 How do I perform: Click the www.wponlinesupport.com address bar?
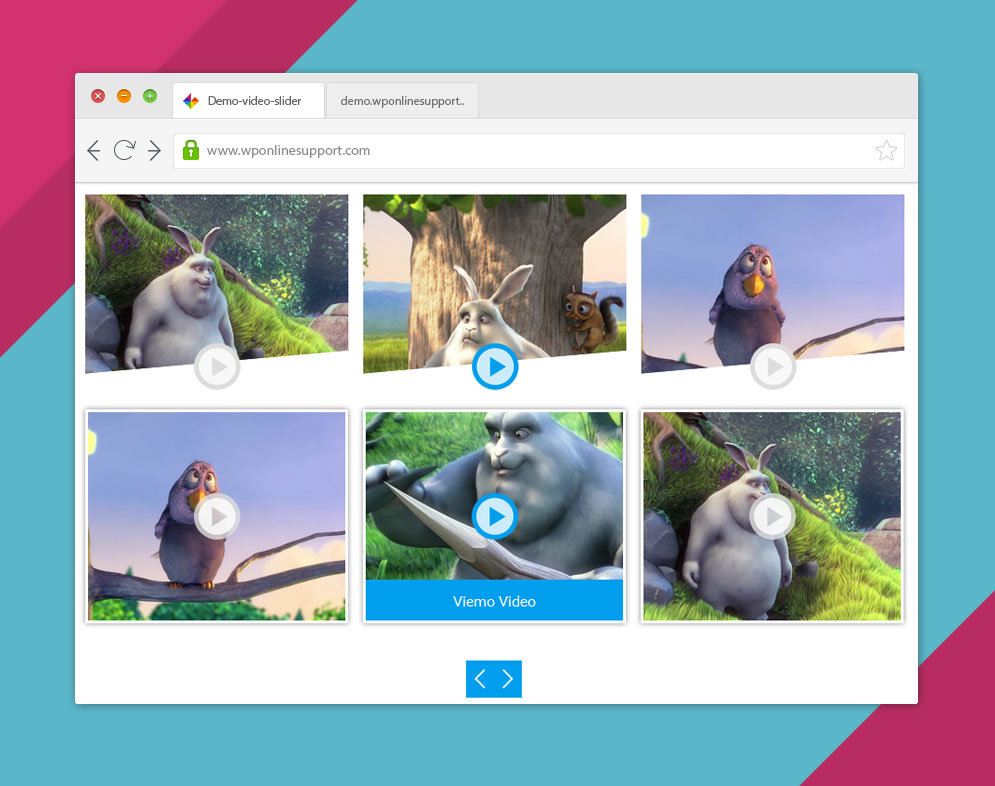[x=538, y=150]
